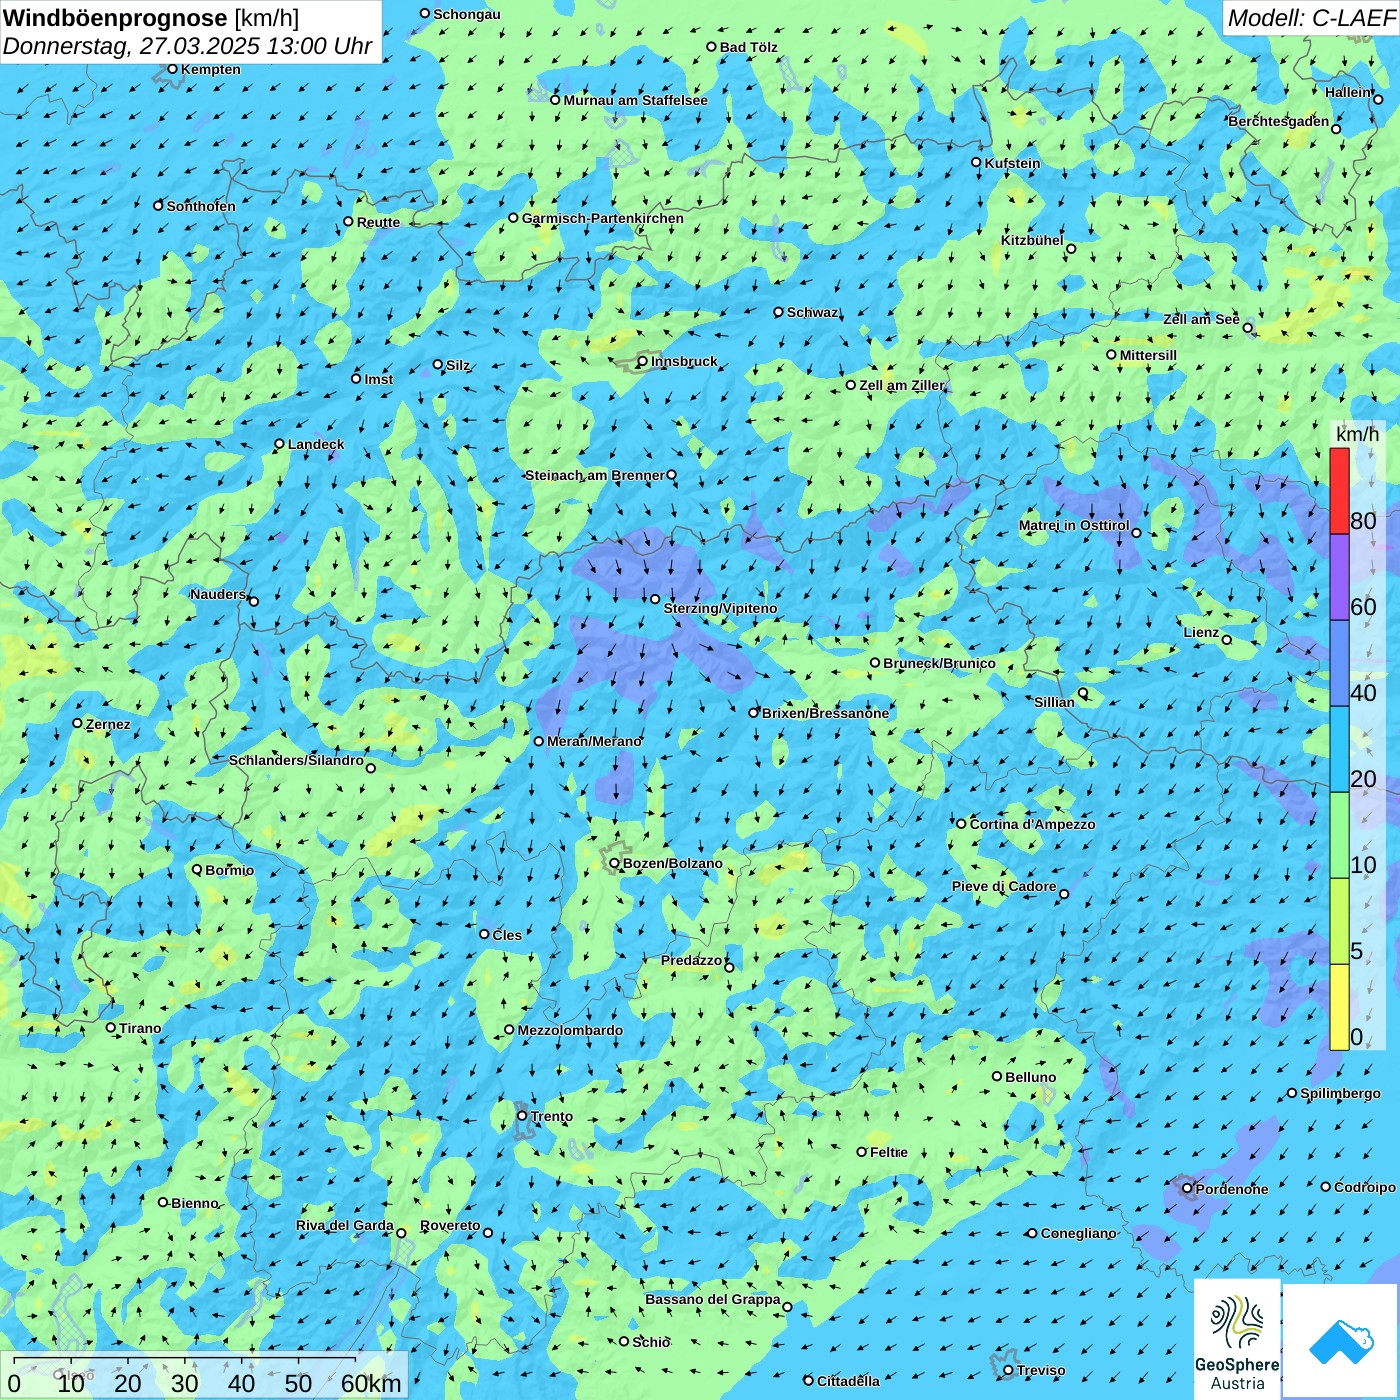The image size is (1400, 1400).
Task: Click the 'Schongau' label
Action: pyautogui.click(x=466, y=14)
